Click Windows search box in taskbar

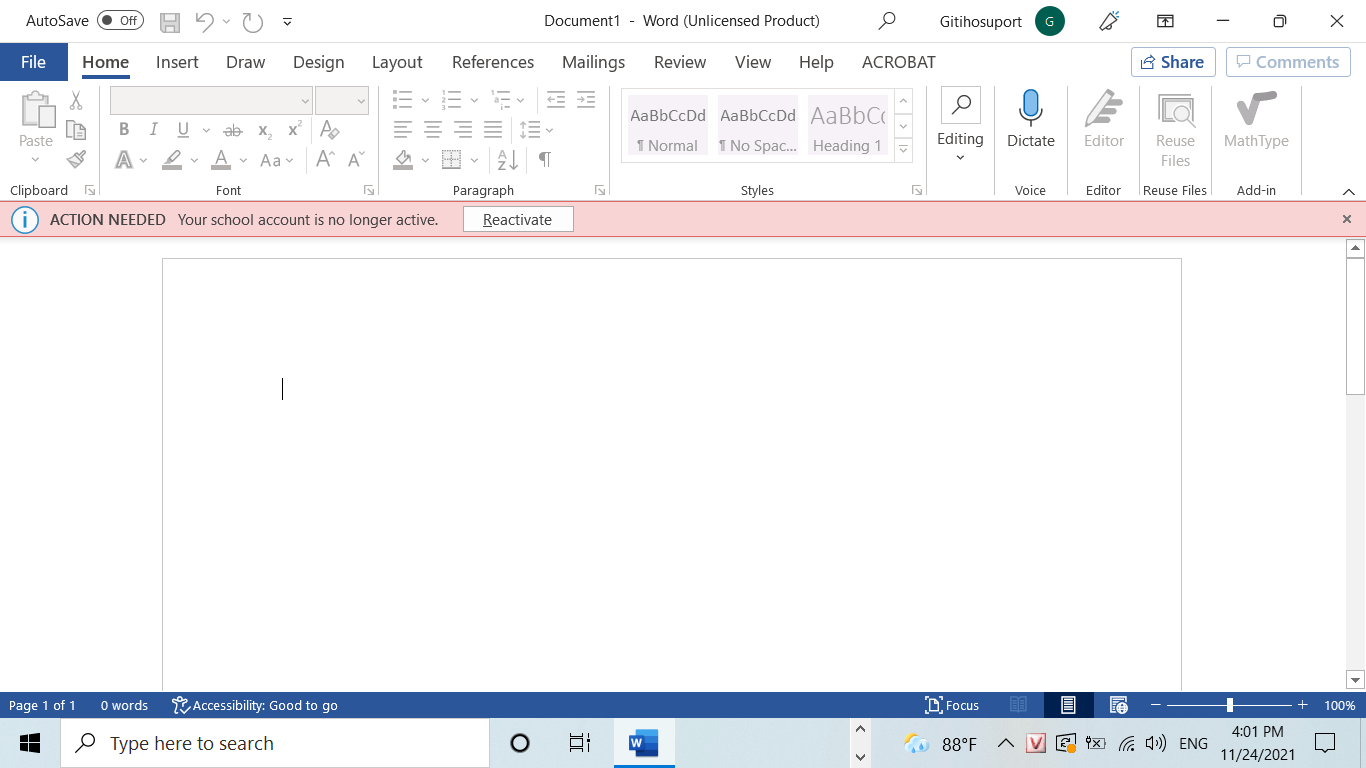pos(275,743)
